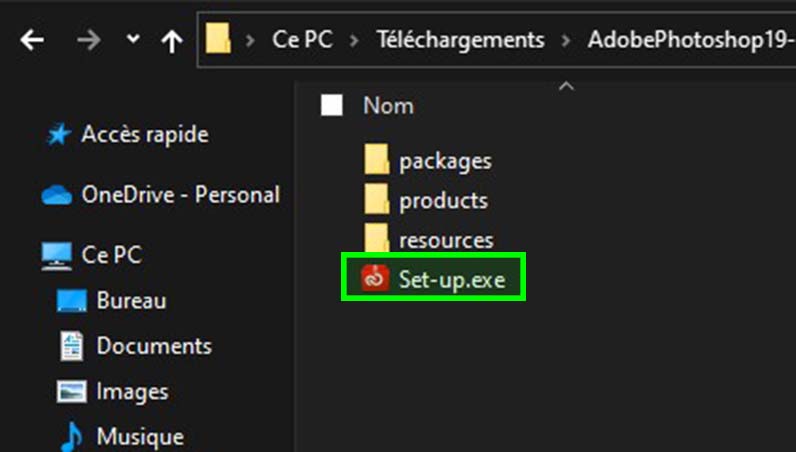Click the resources folder icon
The width and height of the screenshot is (796, 452).
[x=376, y=240]
